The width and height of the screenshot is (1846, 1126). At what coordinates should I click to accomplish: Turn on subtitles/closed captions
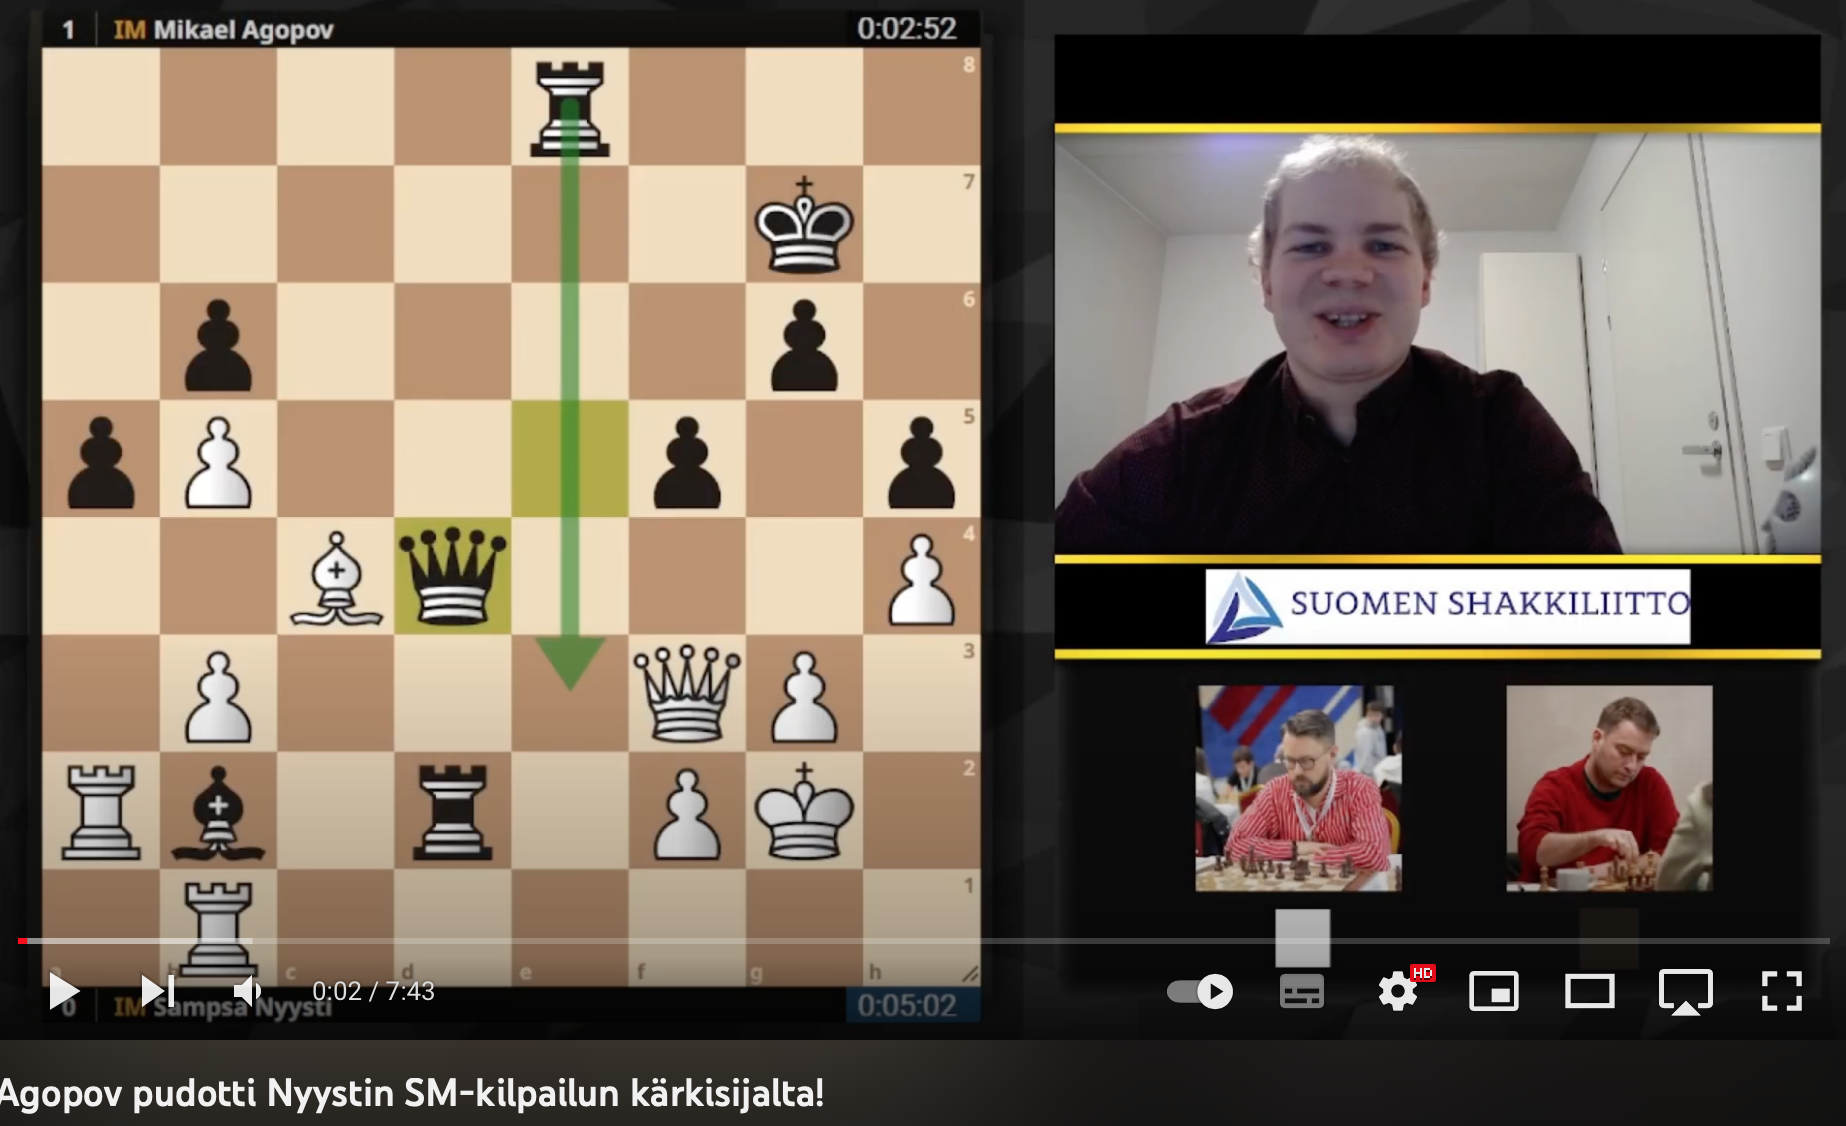[1301, 991]
